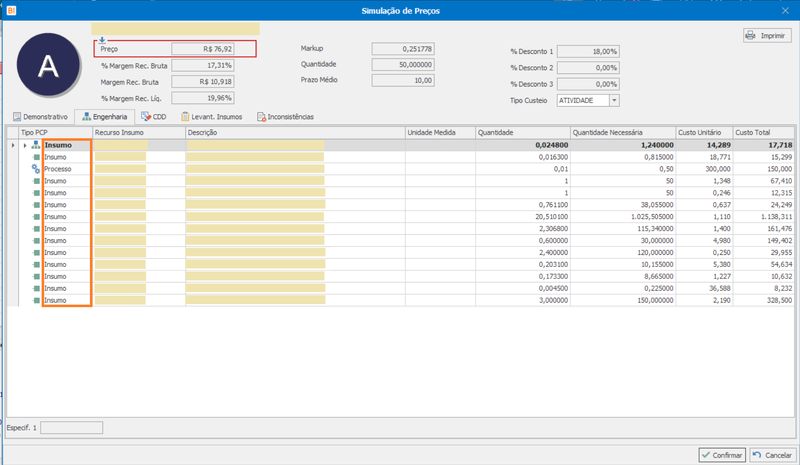Click the Inconsistências tab warning icon
Image resolution: width=800 pixels, height=465 pixels.
pos(261,117)
